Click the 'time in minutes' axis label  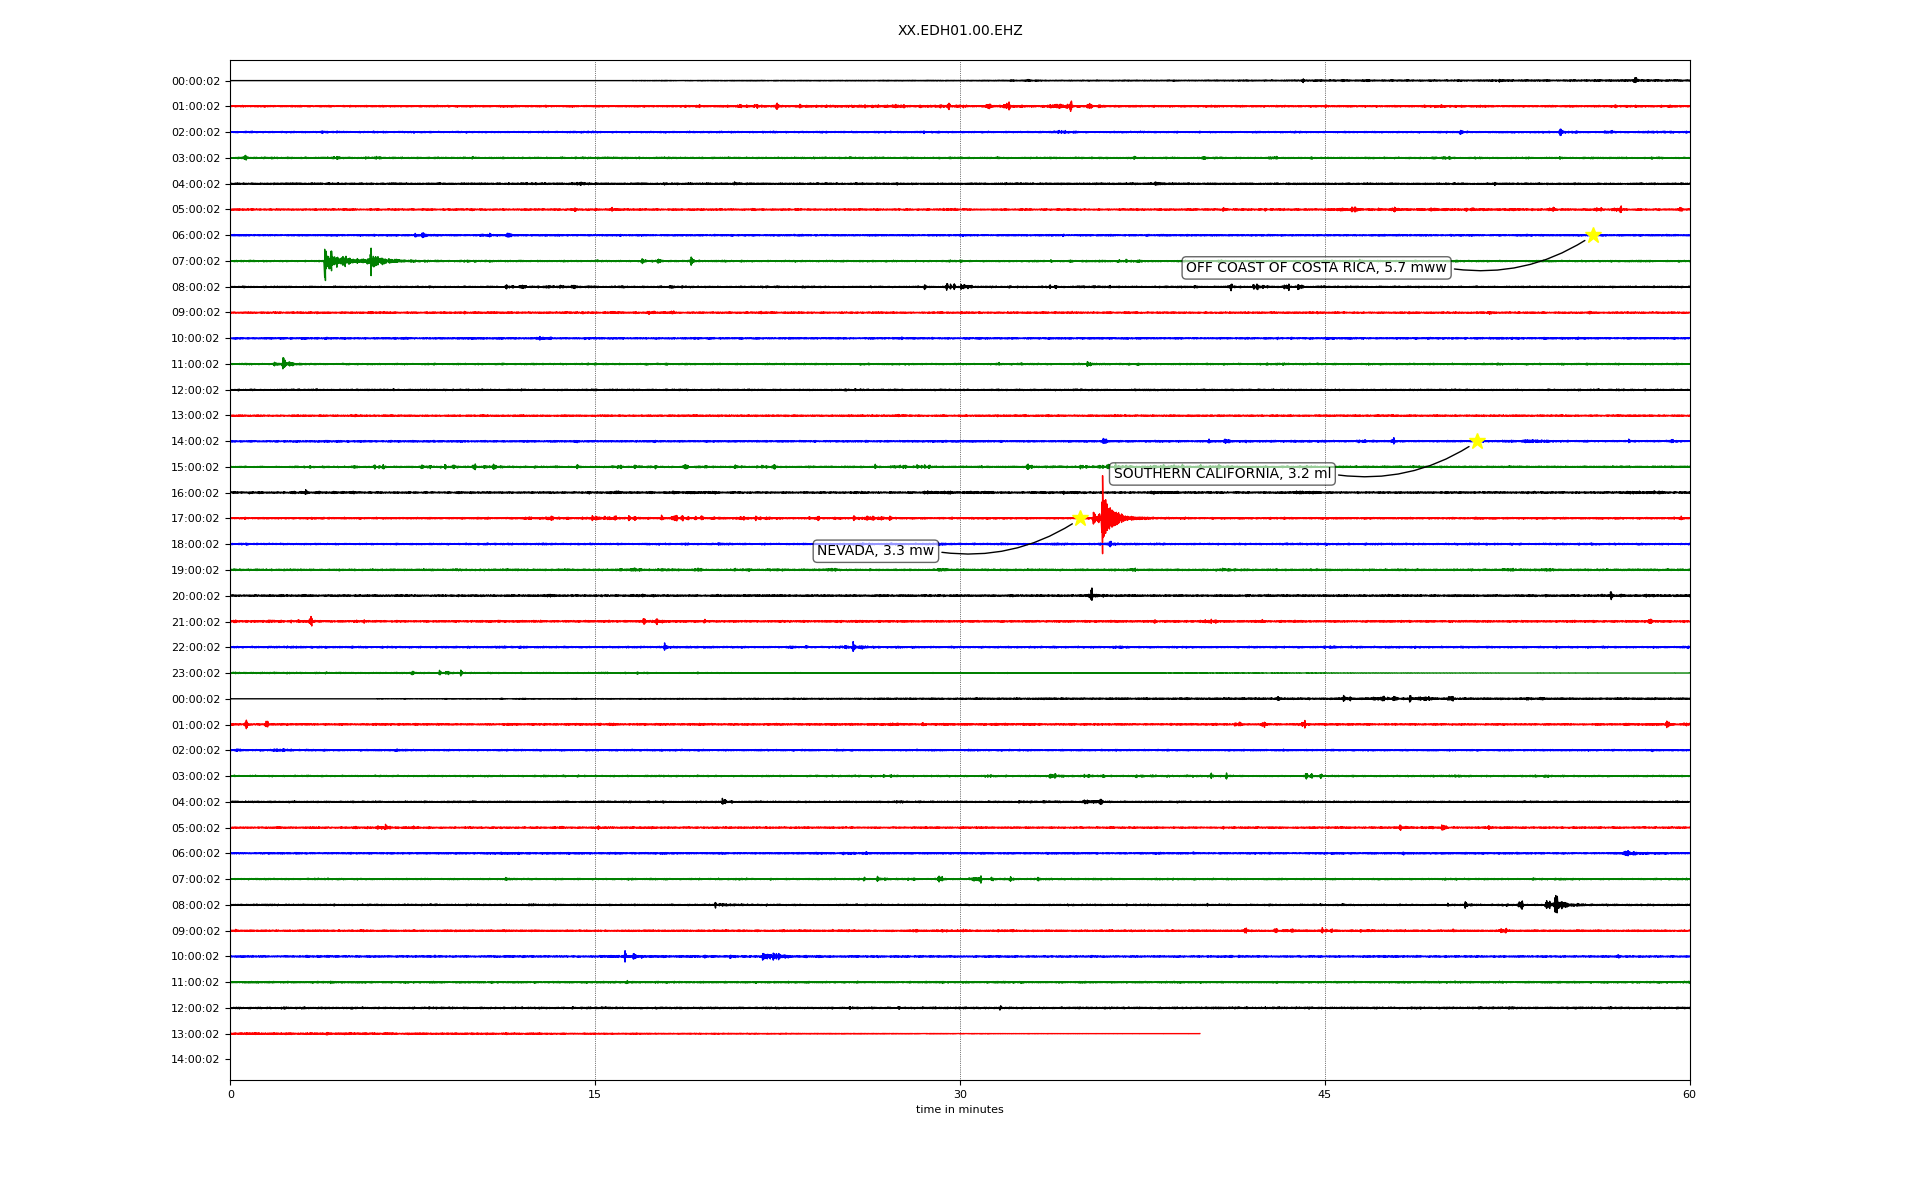point(960,1110)
